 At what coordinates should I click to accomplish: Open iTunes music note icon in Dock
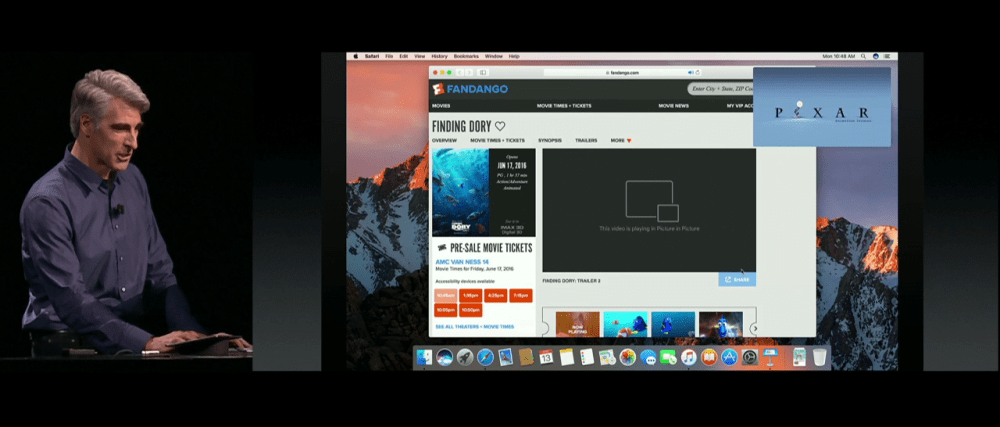pos(689,358)
